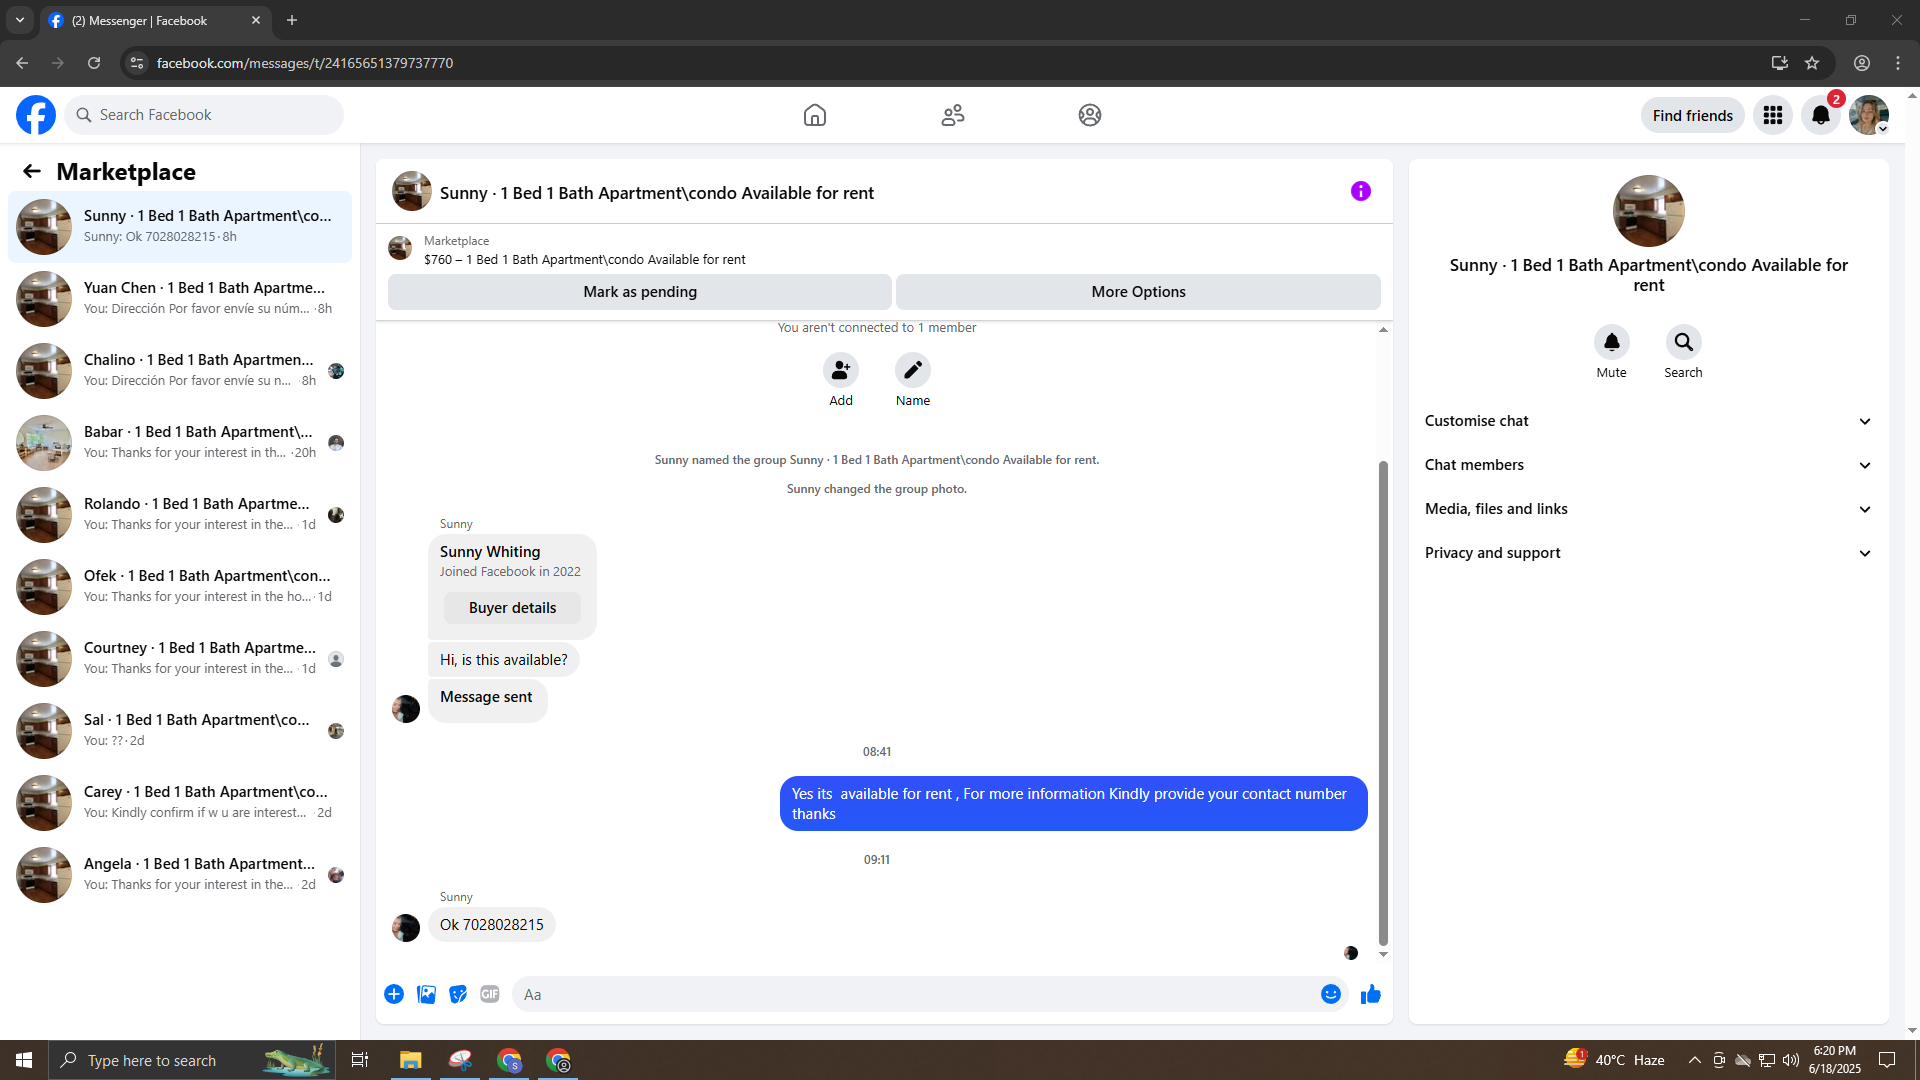The height and width of the screenshot is (1080, 1920).
Task: Open Angela conversation
Action: pyautogui.click(x=180, y=875)
